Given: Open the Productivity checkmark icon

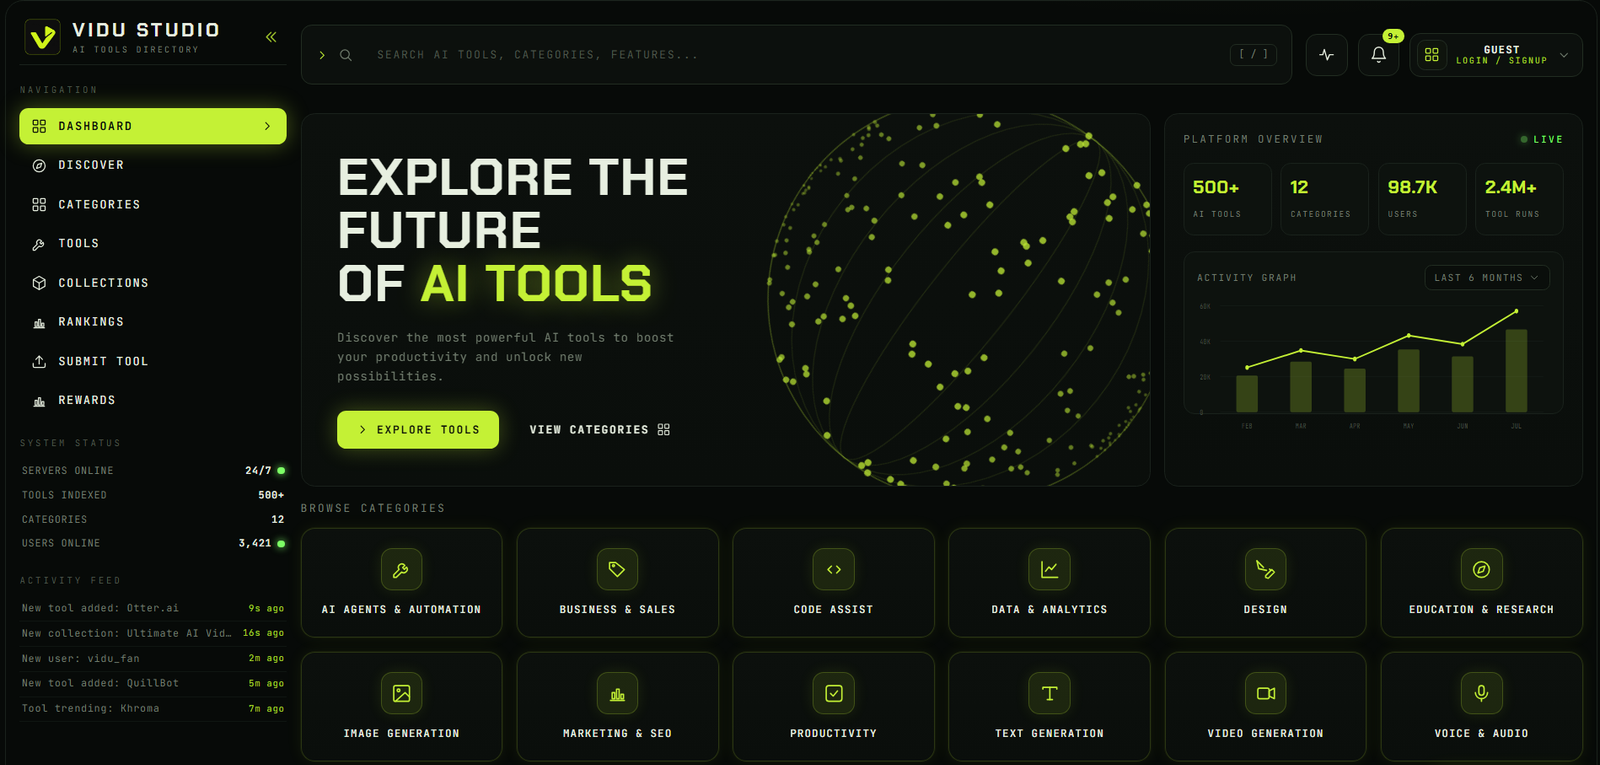Looking at the screenshot, I should click(833, 693).
